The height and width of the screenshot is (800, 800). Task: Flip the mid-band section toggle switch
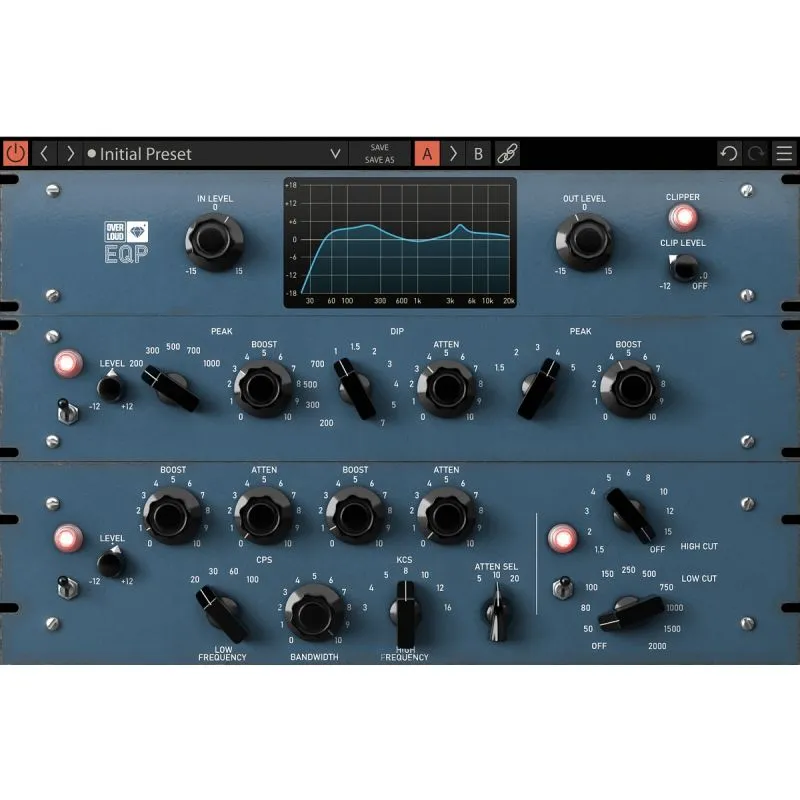point(68,411)
